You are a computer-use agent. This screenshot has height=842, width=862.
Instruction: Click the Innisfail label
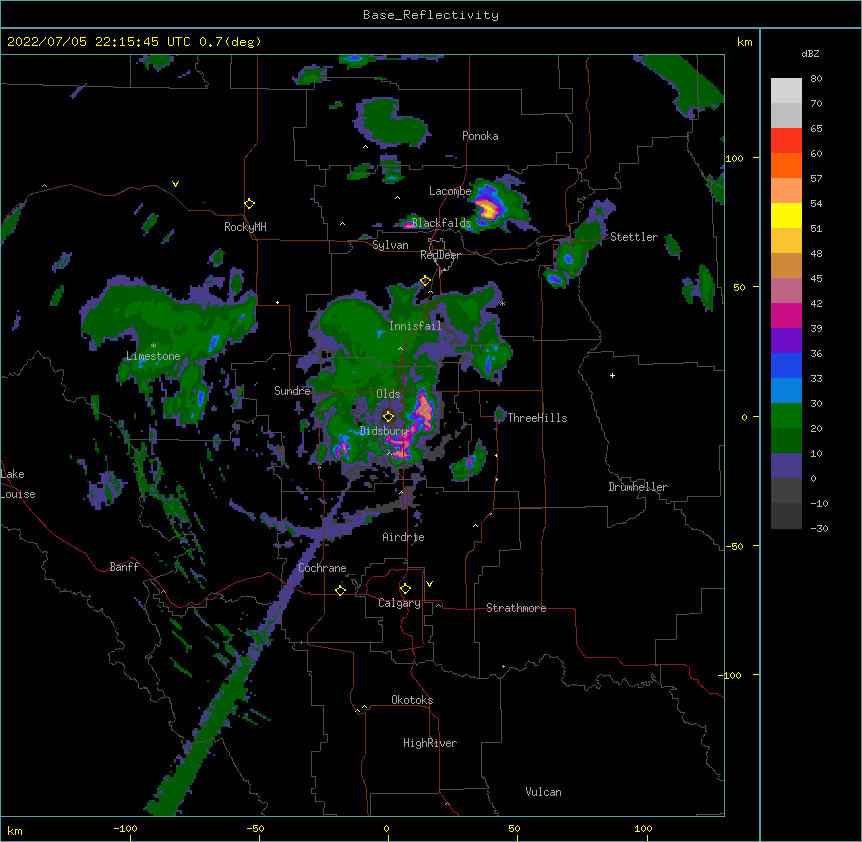click(415, 326)
